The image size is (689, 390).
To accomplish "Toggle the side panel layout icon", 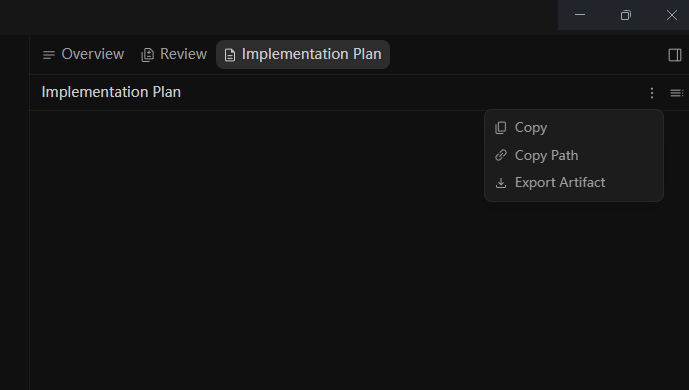I will point(674,55).
